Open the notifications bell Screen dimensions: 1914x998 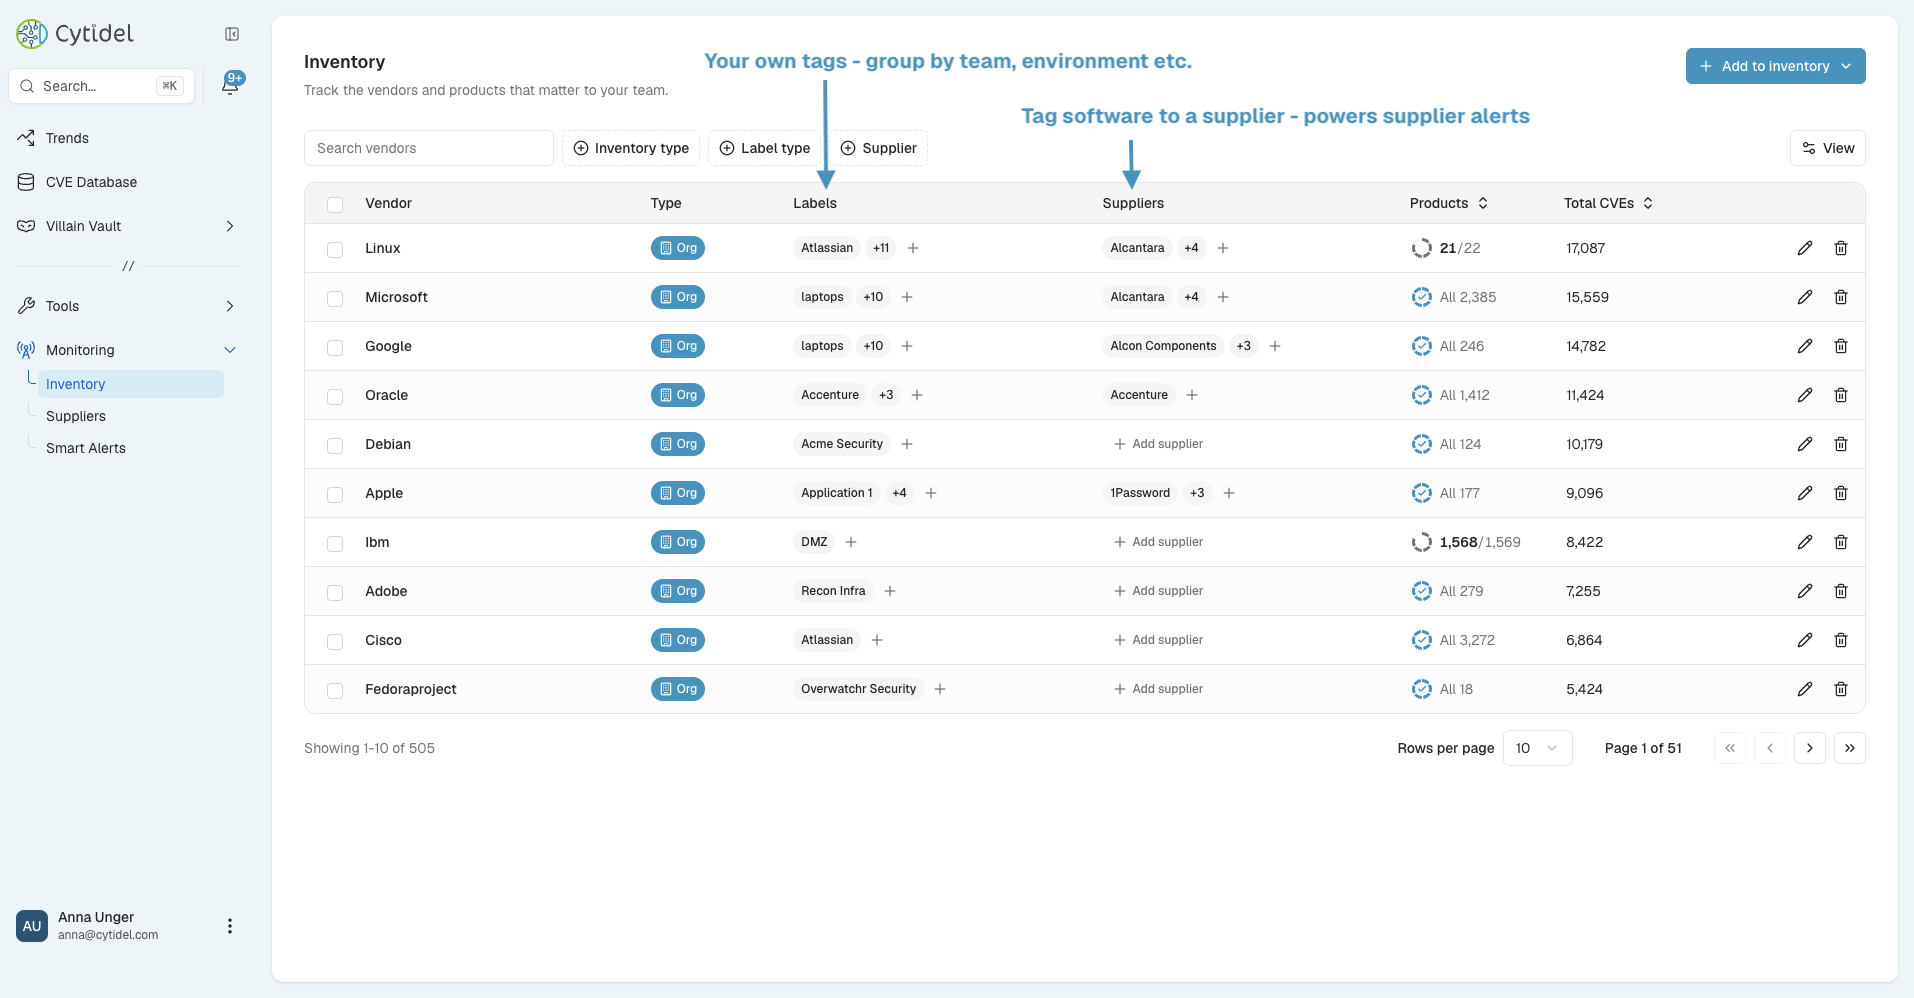click(x=231, y=85)
